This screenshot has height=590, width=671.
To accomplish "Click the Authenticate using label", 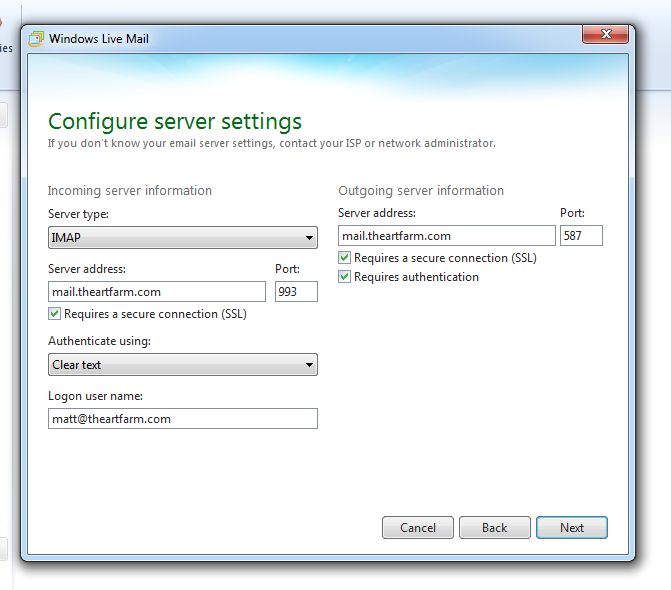I will click(99, 341).
